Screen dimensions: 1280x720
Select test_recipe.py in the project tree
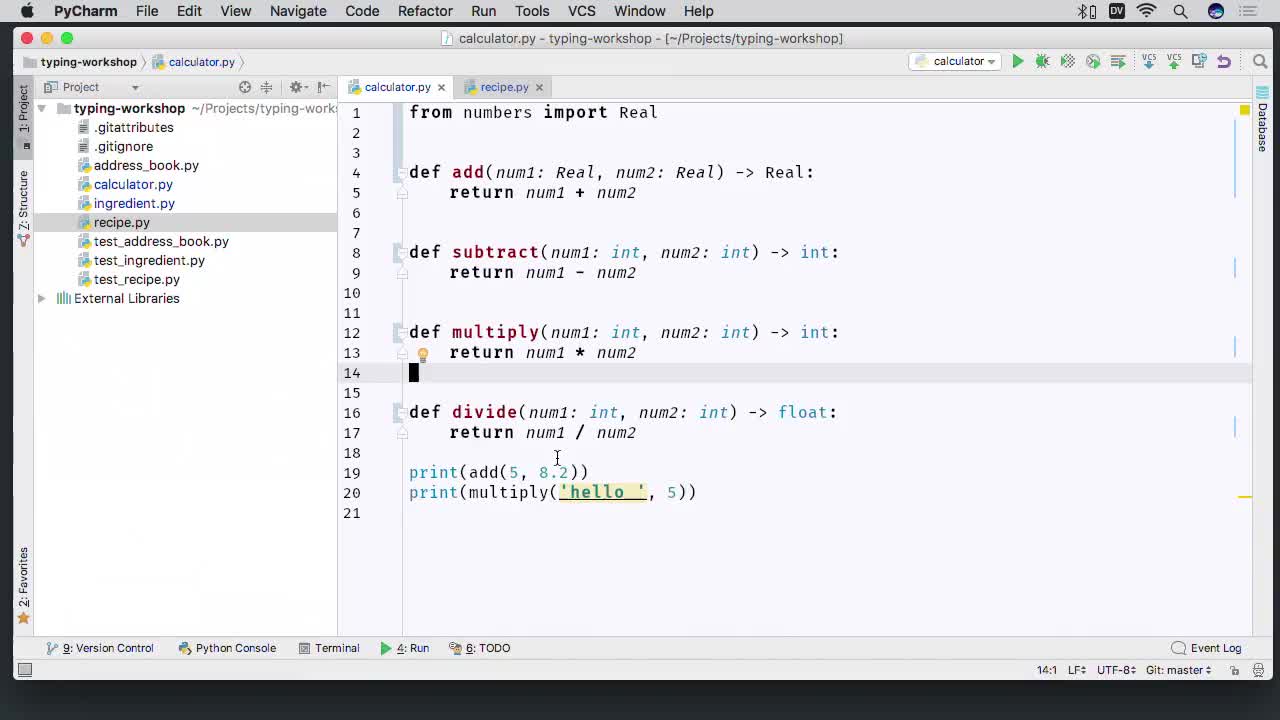pyautogui.click(x=137, y=279)
